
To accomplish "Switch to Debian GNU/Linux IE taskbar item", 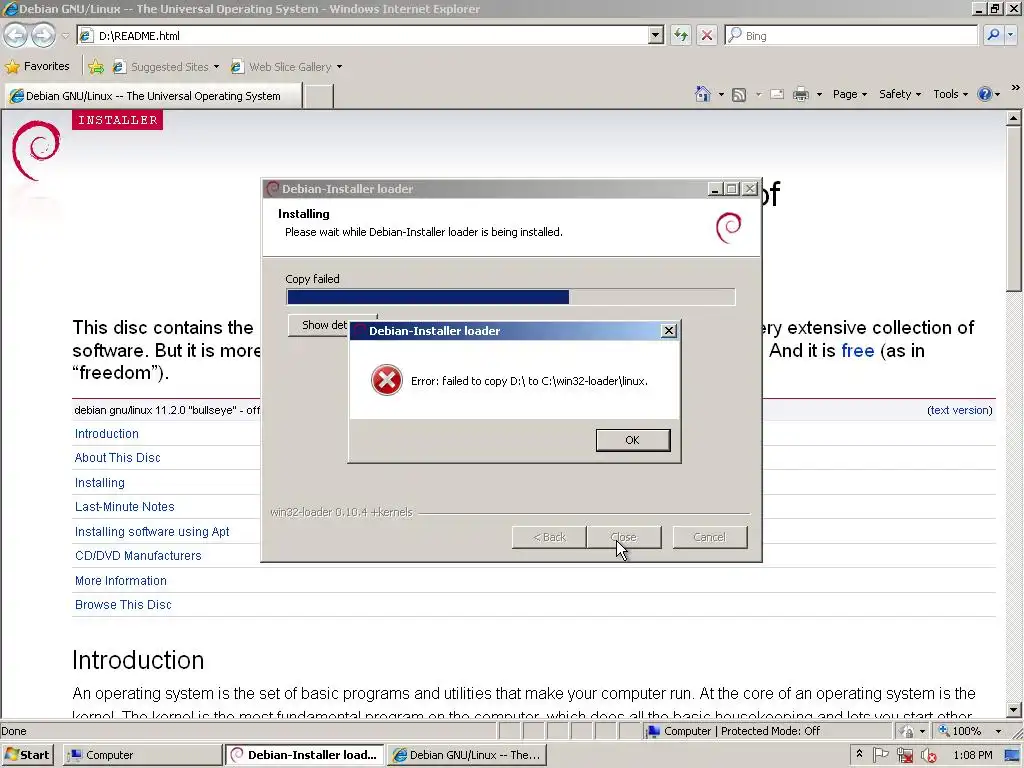I will [466, 755].
